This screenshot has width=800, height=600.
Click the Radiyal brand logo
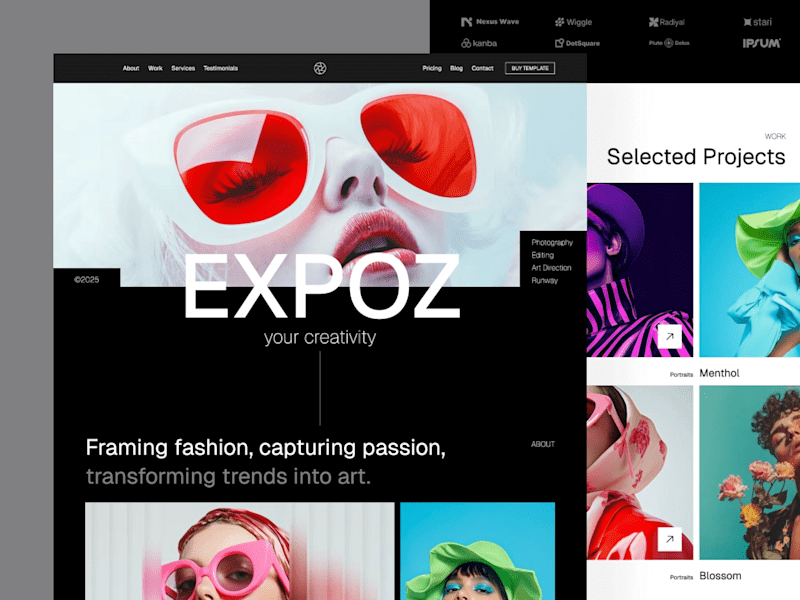click(x=666, y=22)
